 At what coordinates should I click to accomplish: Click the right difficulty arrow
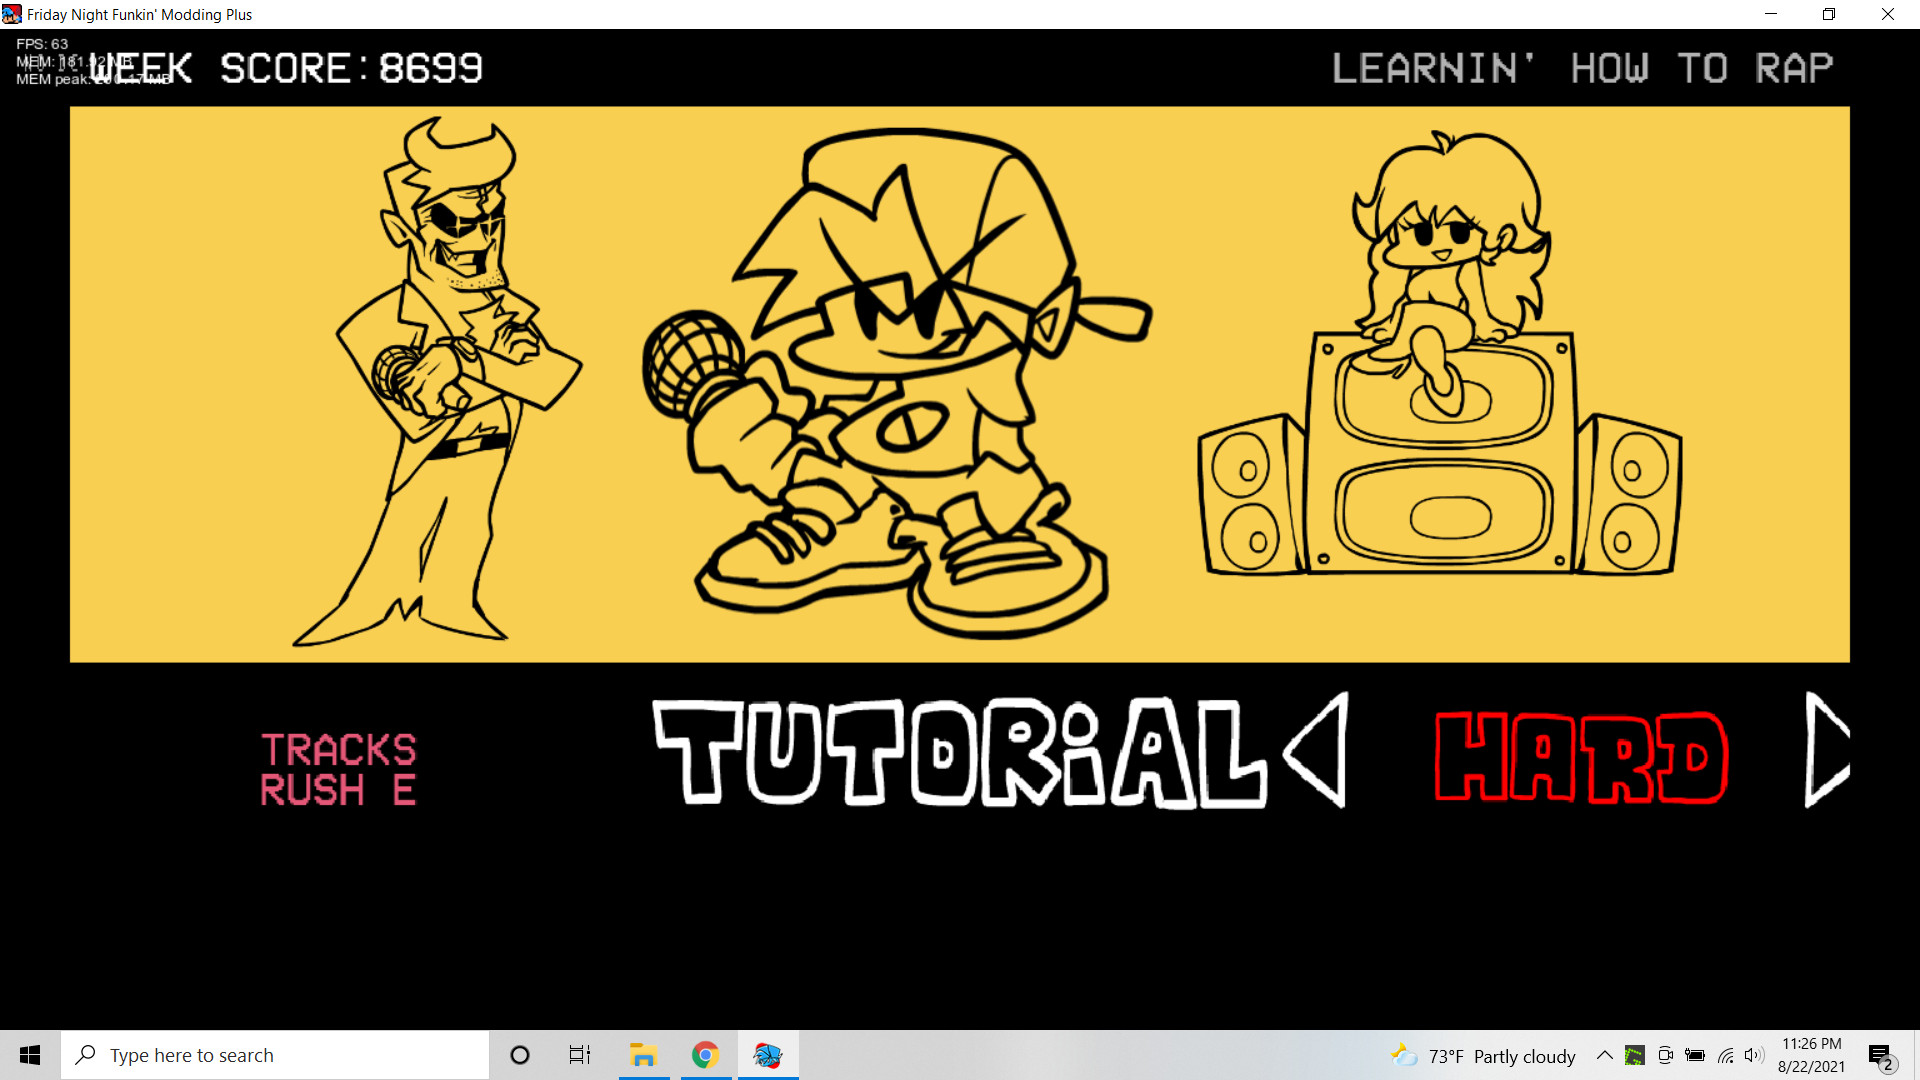1827,750
